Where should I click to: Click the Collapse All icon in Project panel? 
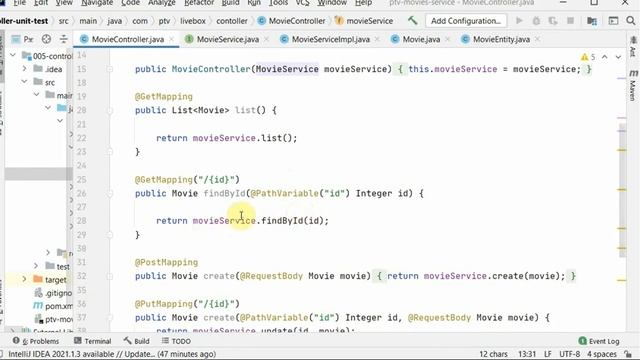[x=63, y=39]
